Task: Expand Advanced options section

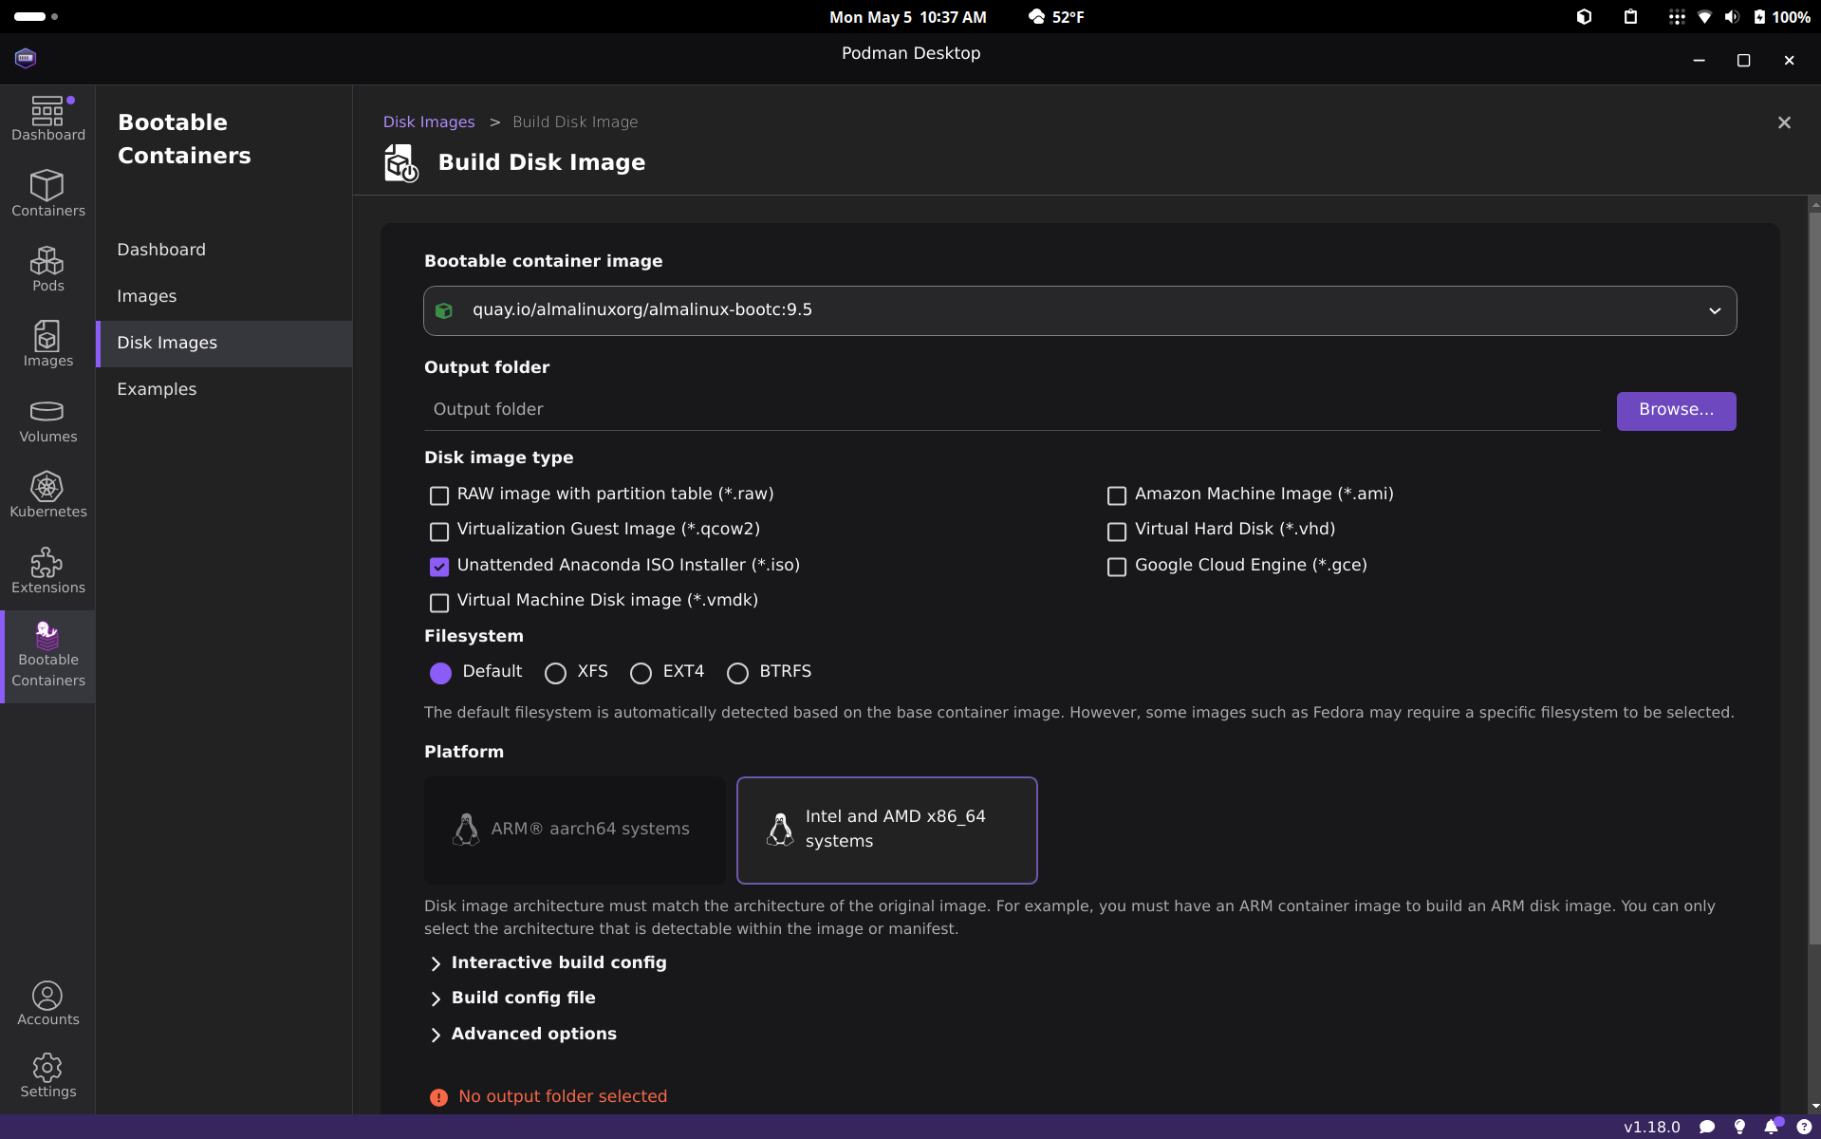Action: tap(523, 1034)
